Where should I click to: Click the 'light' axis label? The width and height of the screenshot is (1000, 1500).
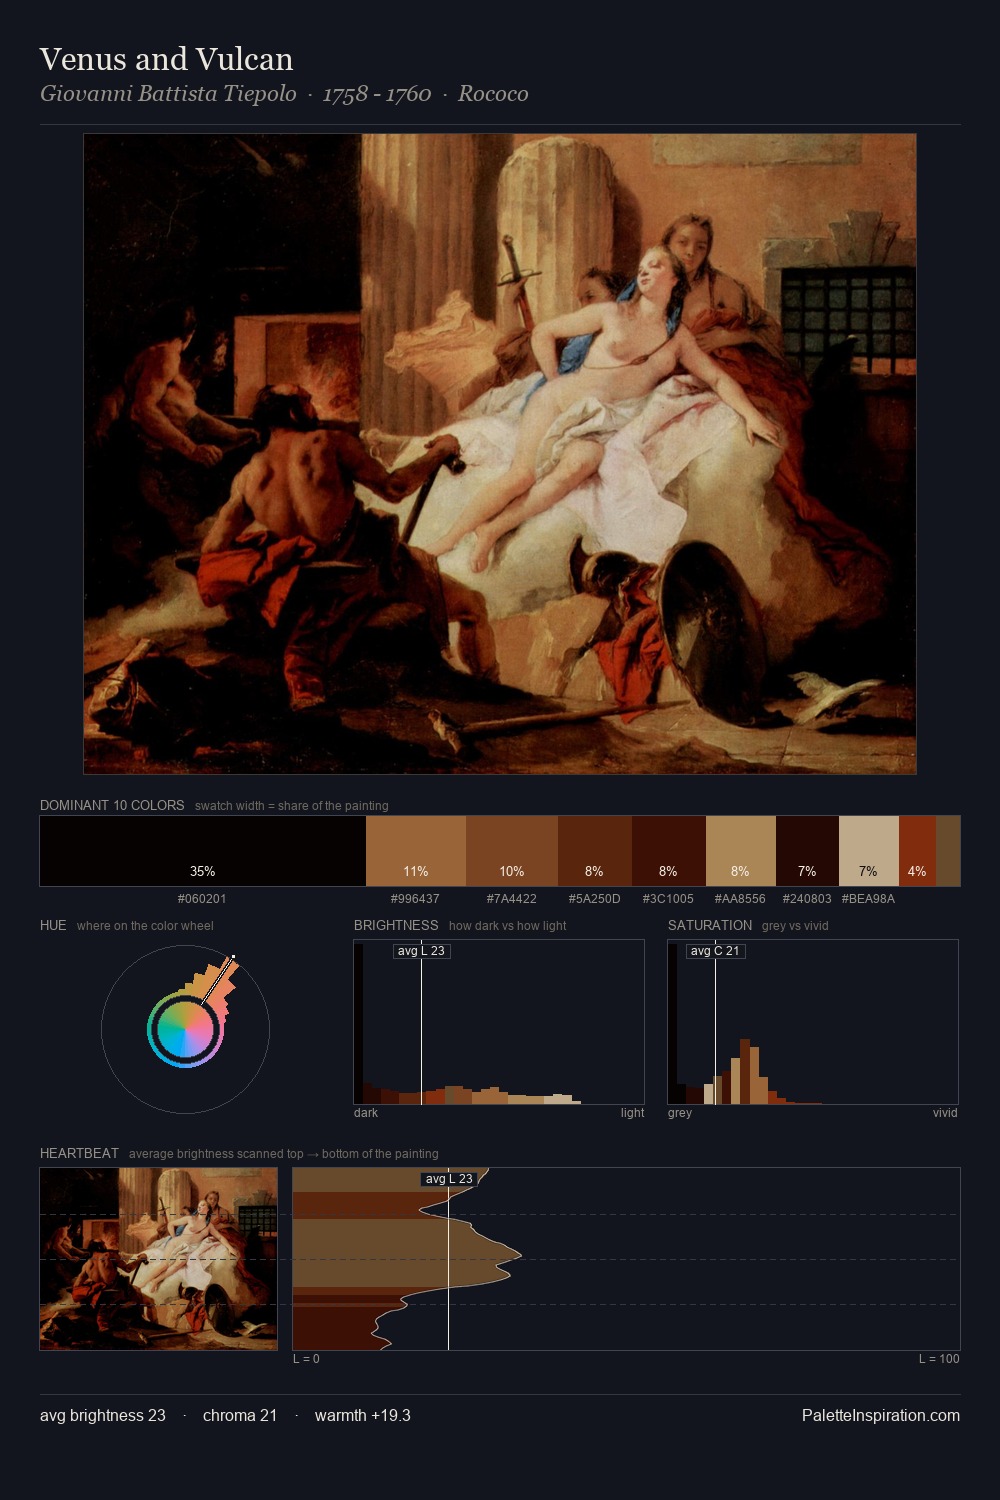pos(632,1113)
